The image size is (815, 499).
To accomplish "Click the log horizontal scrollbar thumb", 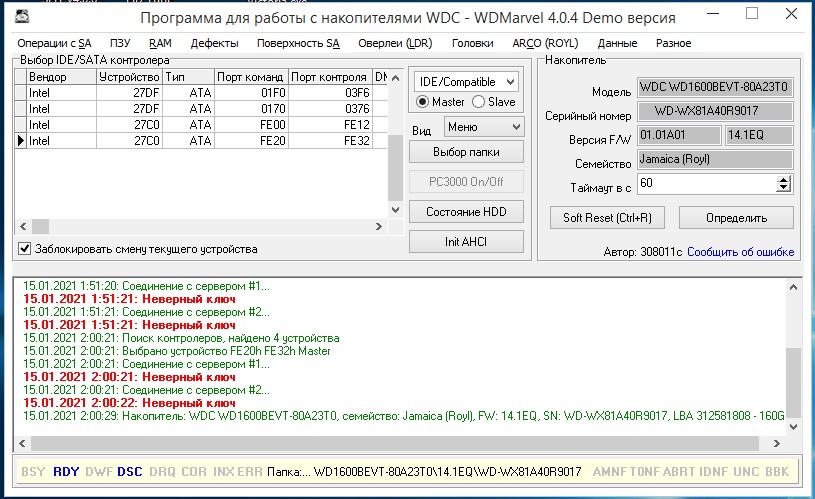I will [395, 443].
